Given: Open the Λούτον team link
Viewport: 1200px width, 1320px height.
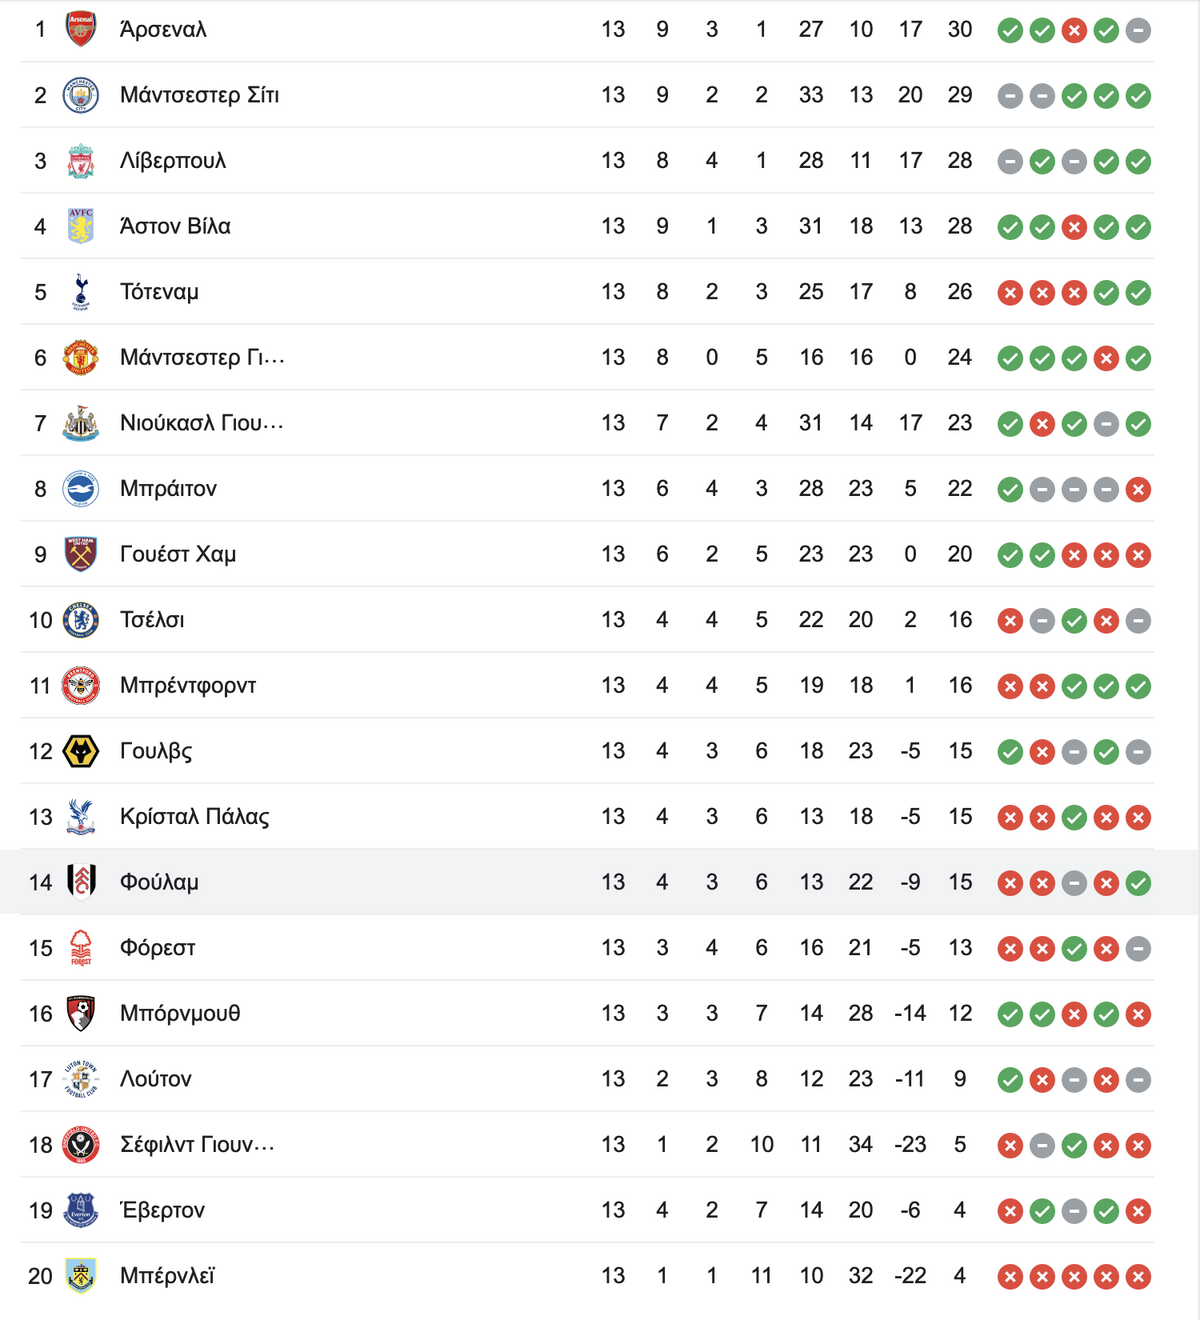Looking at the screenshot, I should tap(155, 1079).
